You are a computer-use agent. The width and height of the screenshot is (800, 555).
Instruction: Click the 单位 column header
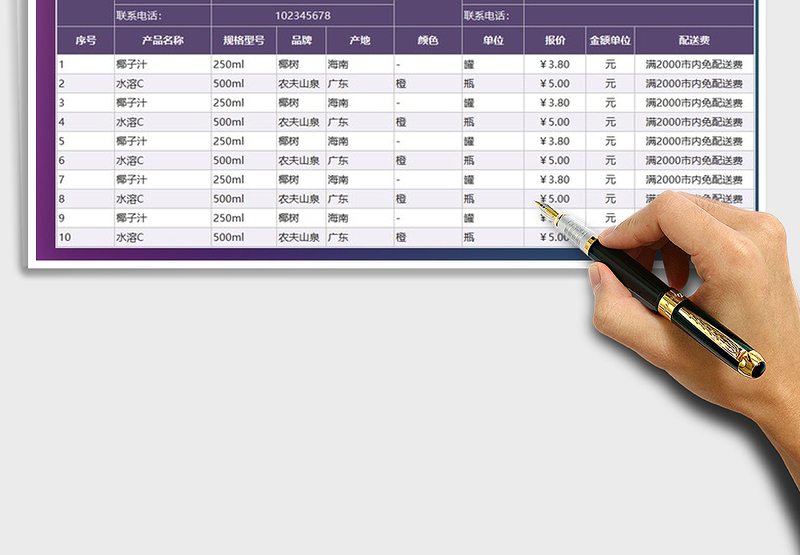493,41
